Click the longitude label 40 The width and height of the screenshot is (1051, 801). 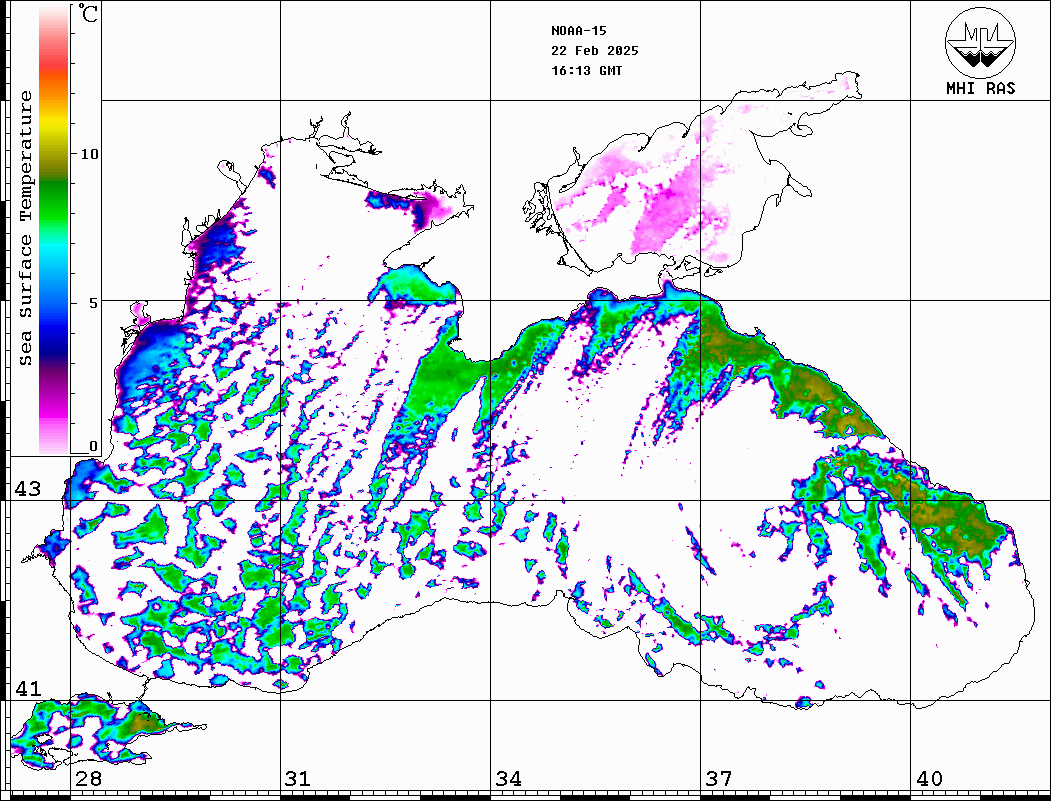point(928,779)
